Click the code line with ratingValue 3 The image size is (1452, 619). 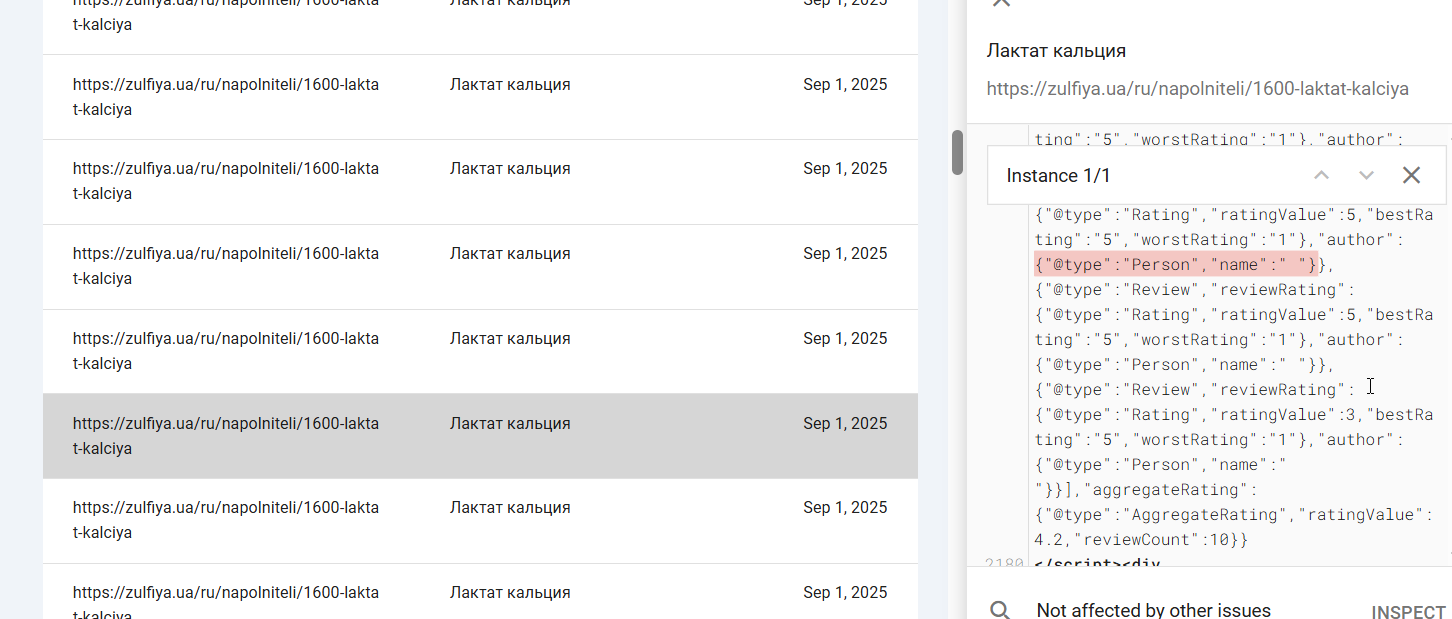pos(1234,415)
